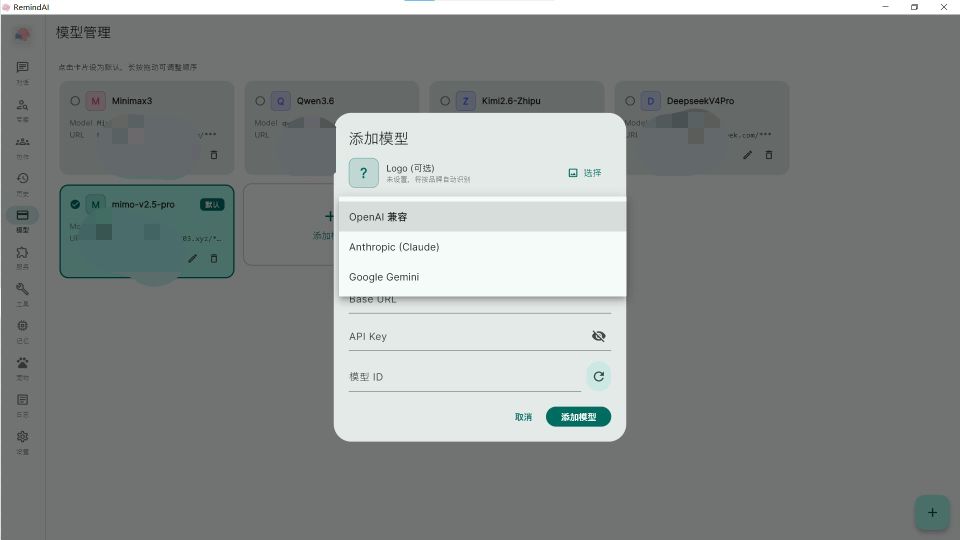Click the mimo-v2.5-pro M avatar icon
Image resolution: width=960 pixels, height=540 pixels.
[x=96, y=204]
